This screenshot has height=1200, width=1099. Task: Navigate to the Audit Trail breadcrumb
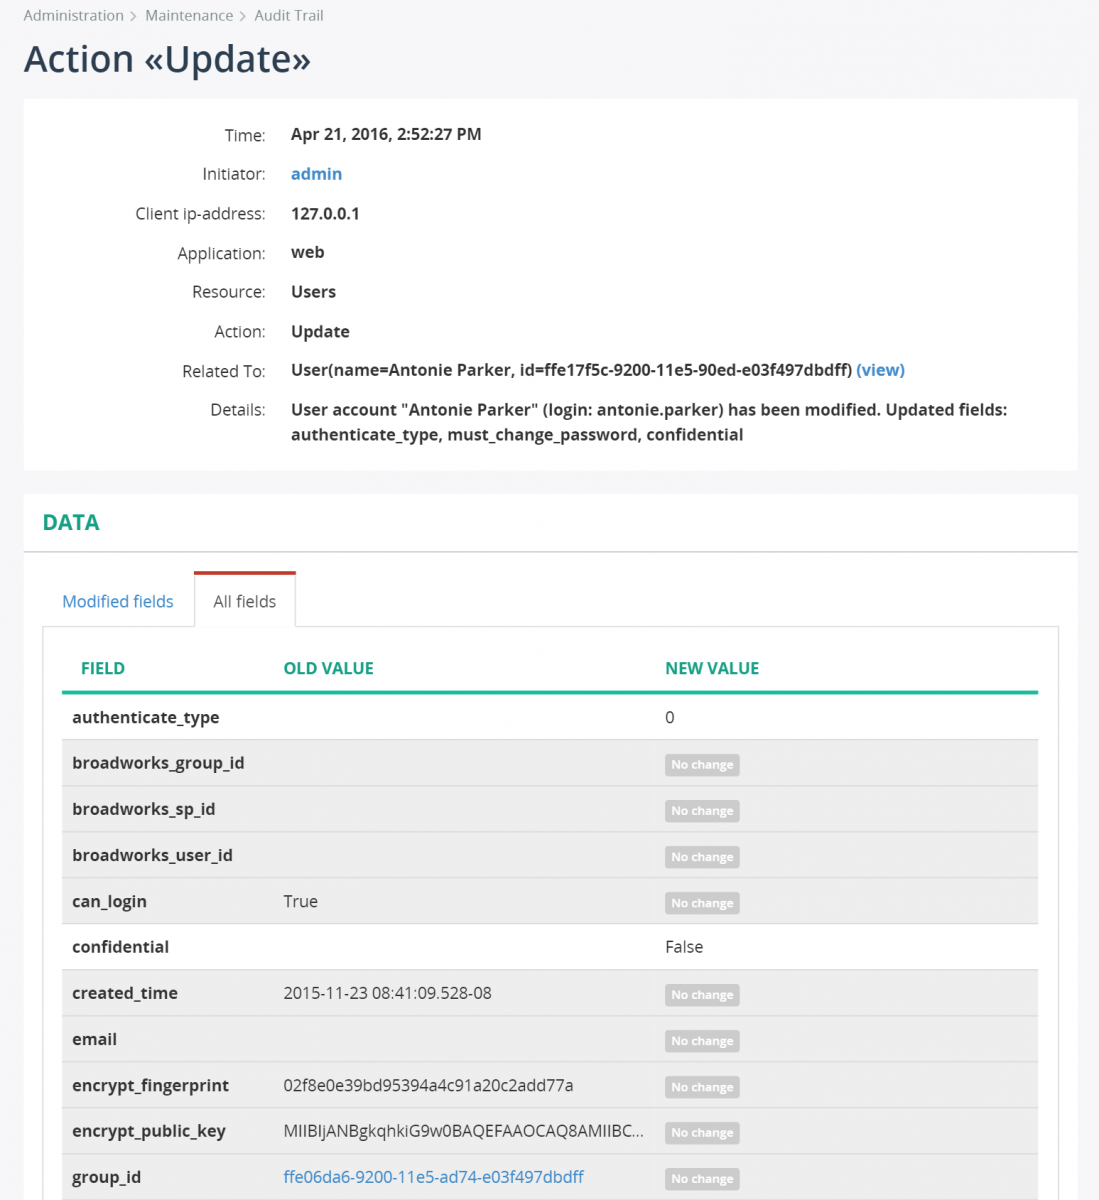tap(289, 16)
